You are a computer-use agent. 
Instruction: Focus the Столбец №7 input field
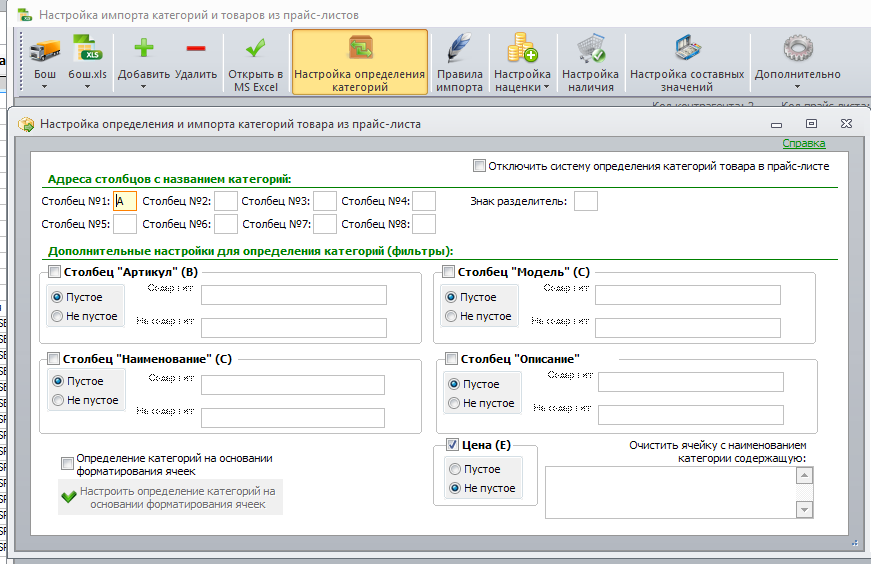pyautogui.click(x=325, y=224)
